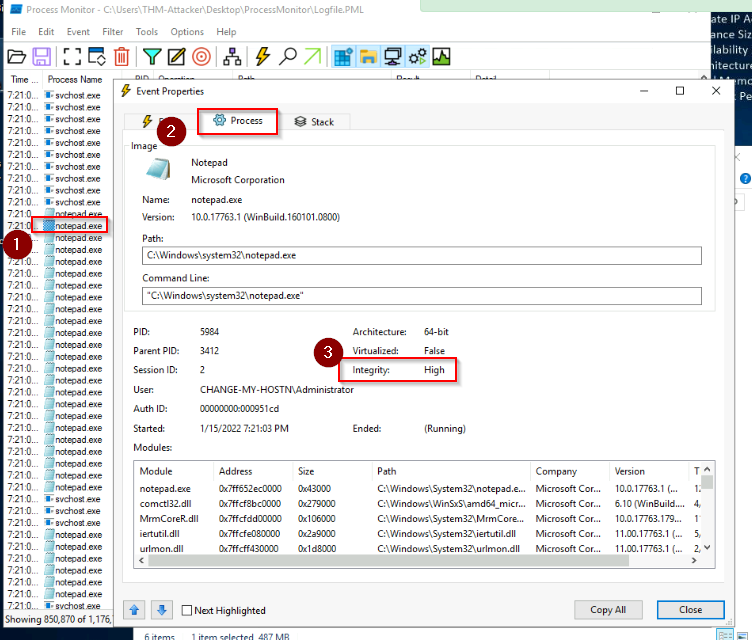Click the PID value 5984
This screenshot has width=752, height=640.
click(209, 332)
